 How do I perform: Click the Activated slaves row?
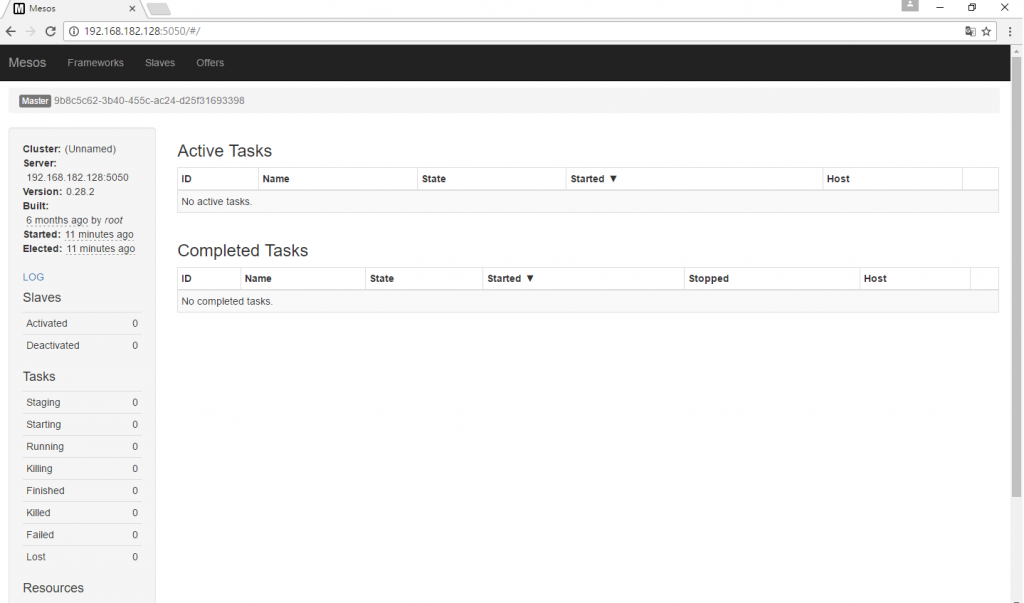pyautogui.click(x=82, y=323)
